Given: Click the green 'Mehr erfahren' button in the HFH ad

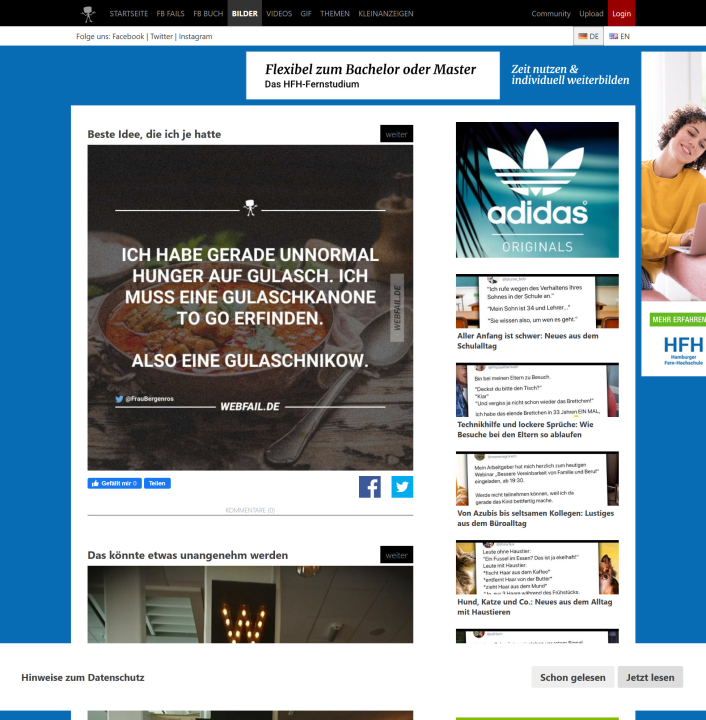Looking at the screenshot, I should 678,320.
